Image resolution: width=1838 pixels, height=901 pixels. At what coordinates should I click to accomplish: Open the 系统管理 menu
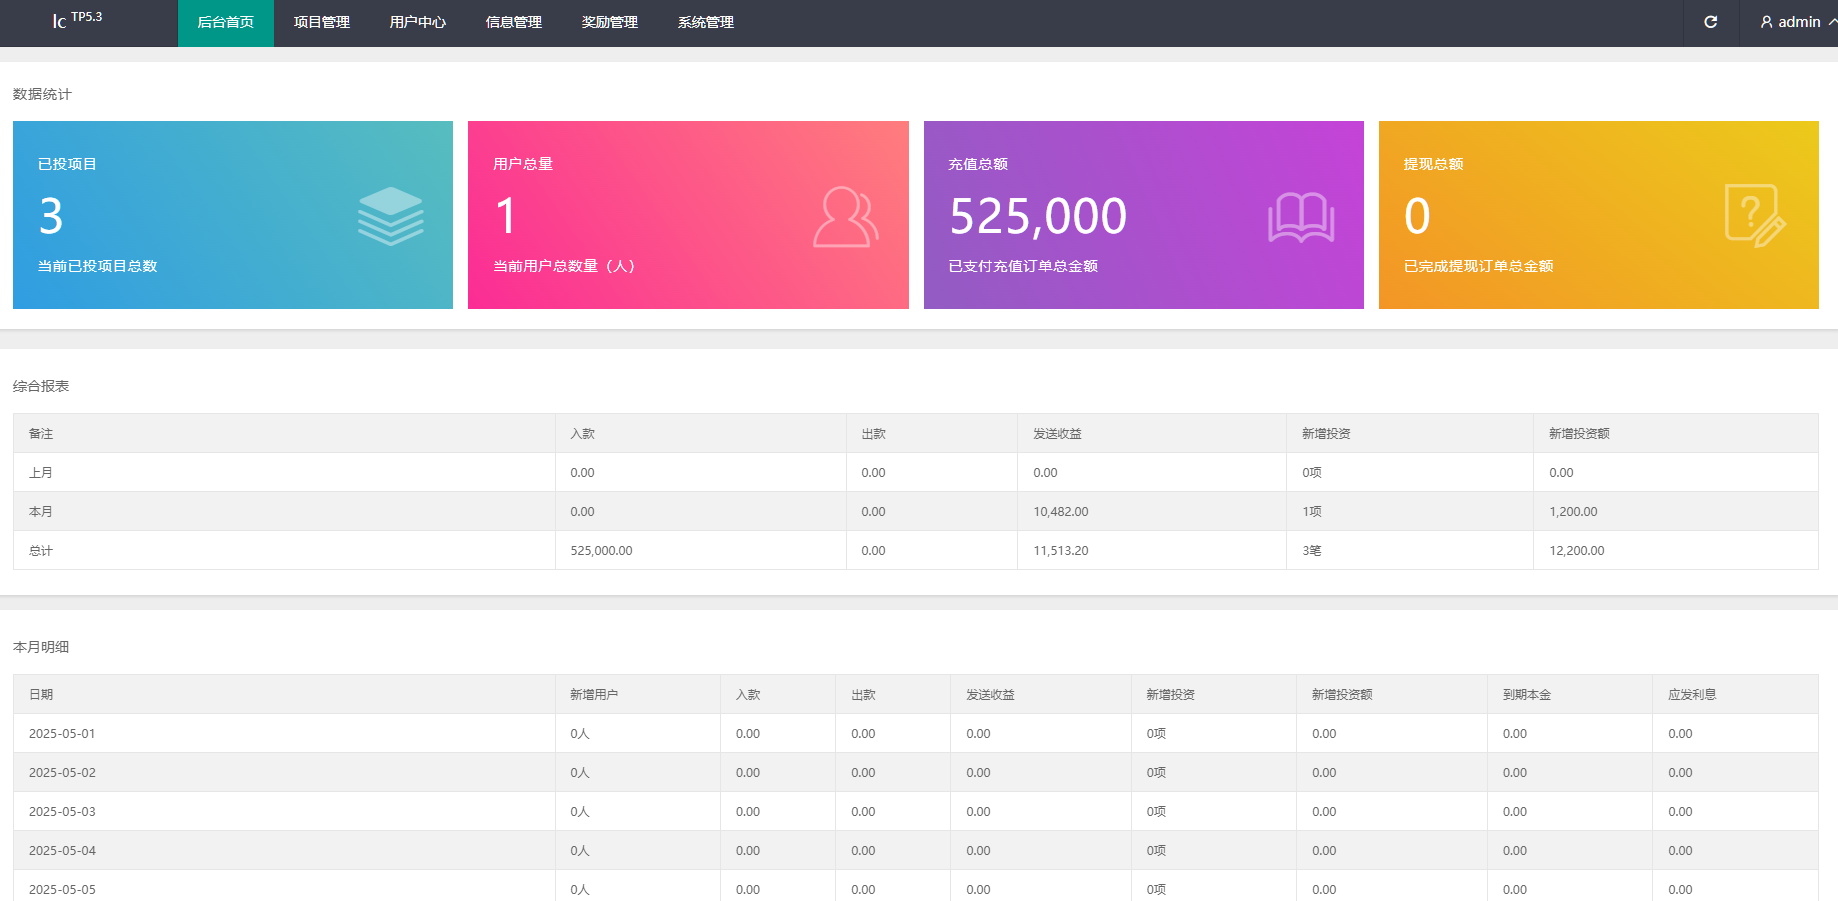(x=704, y=22)
